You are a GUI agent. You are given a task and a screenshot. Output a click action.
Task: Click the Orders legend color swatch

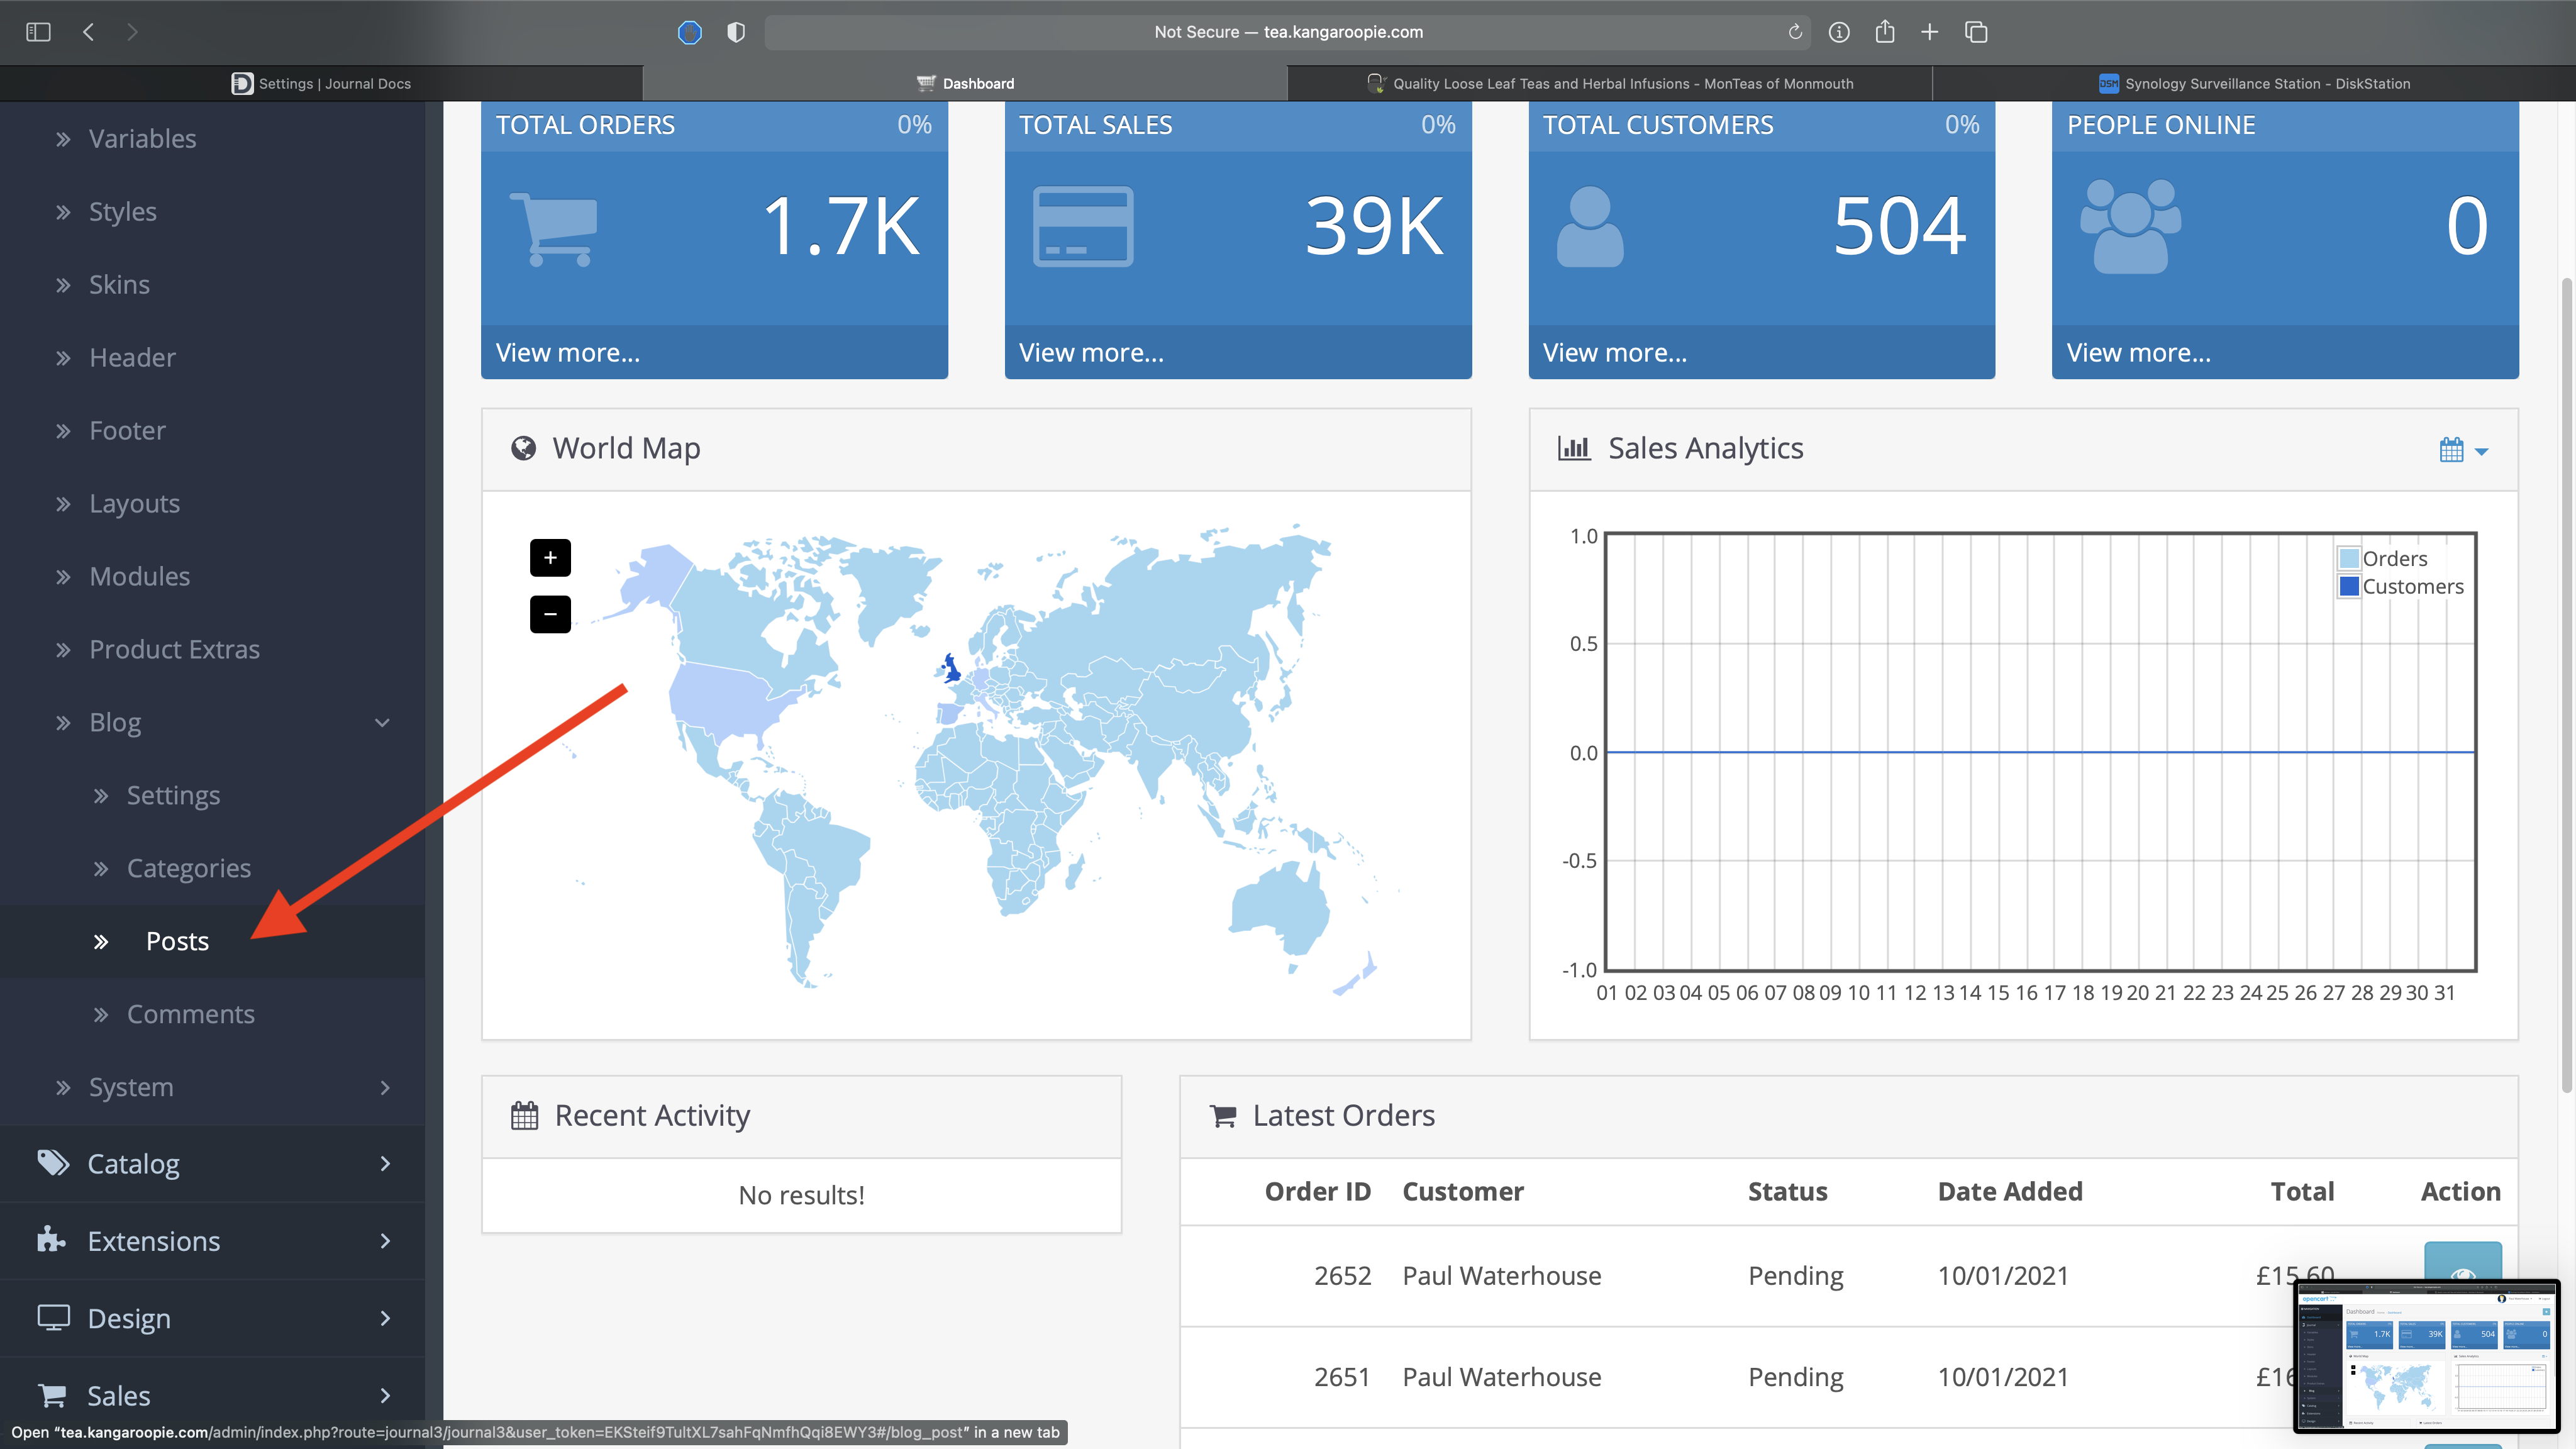(2349, 558)
